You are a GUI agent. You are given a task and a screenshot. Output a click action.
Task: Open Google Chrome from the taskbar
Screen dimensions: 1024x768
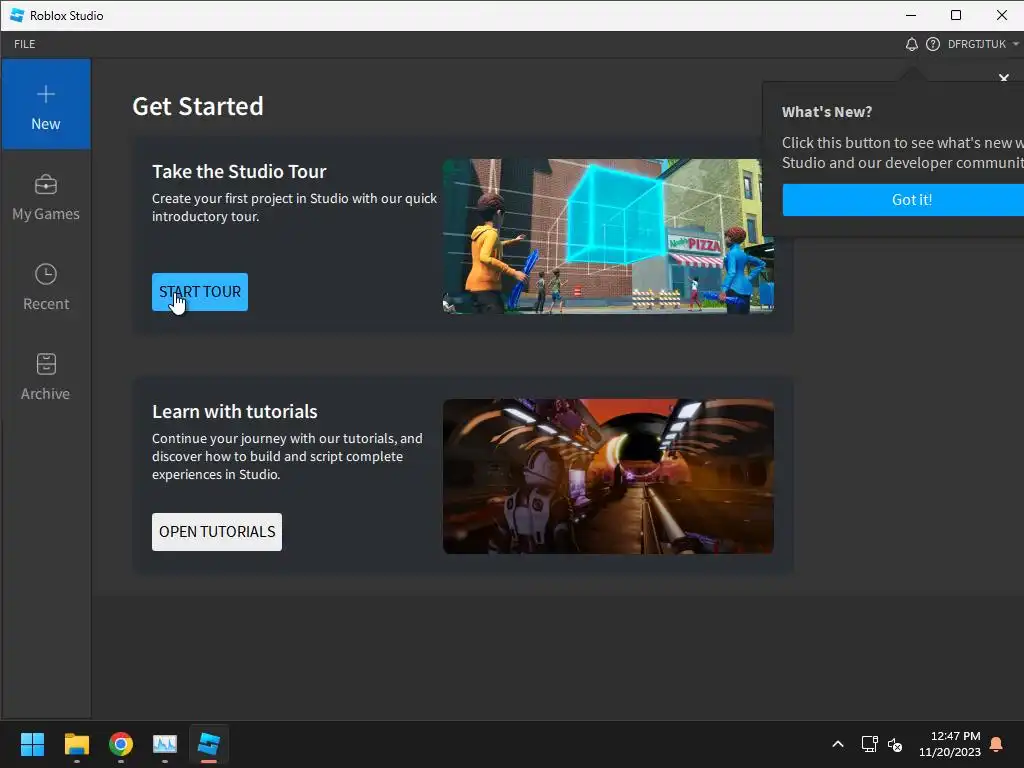coord(121,744)
